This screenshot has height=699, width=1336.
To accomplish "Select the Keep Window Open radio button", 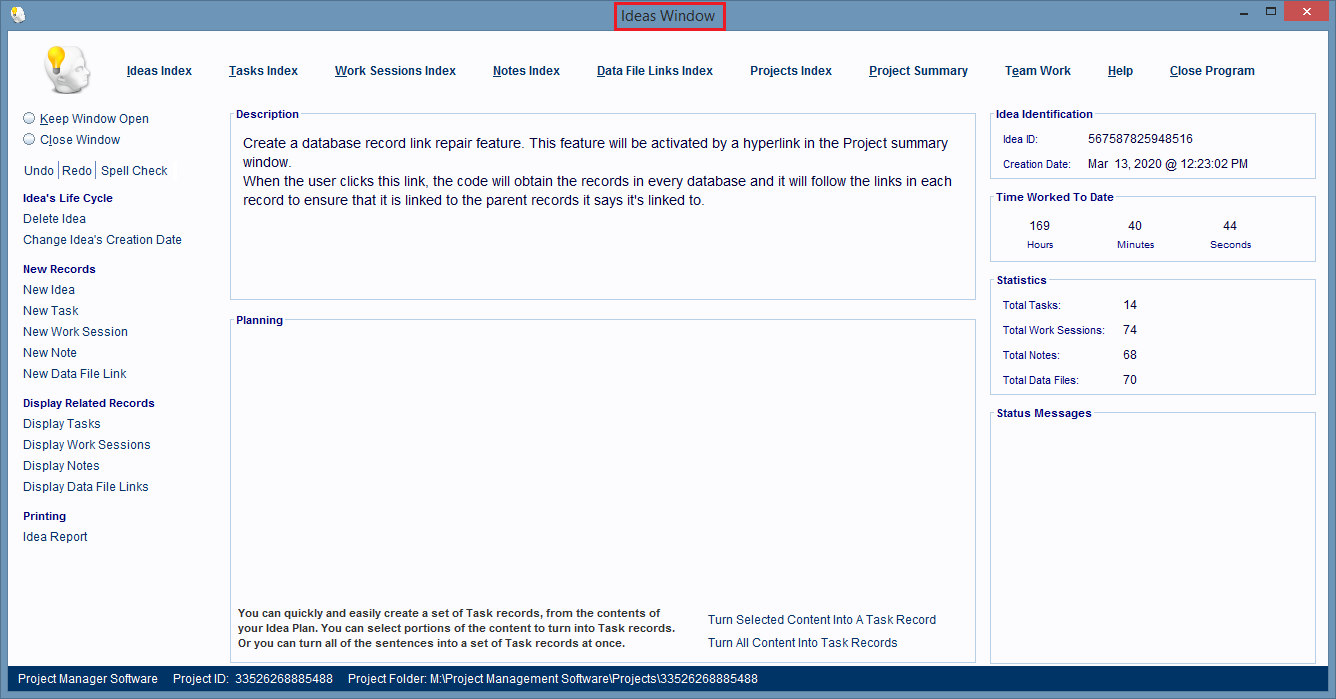I will [29, 118].
